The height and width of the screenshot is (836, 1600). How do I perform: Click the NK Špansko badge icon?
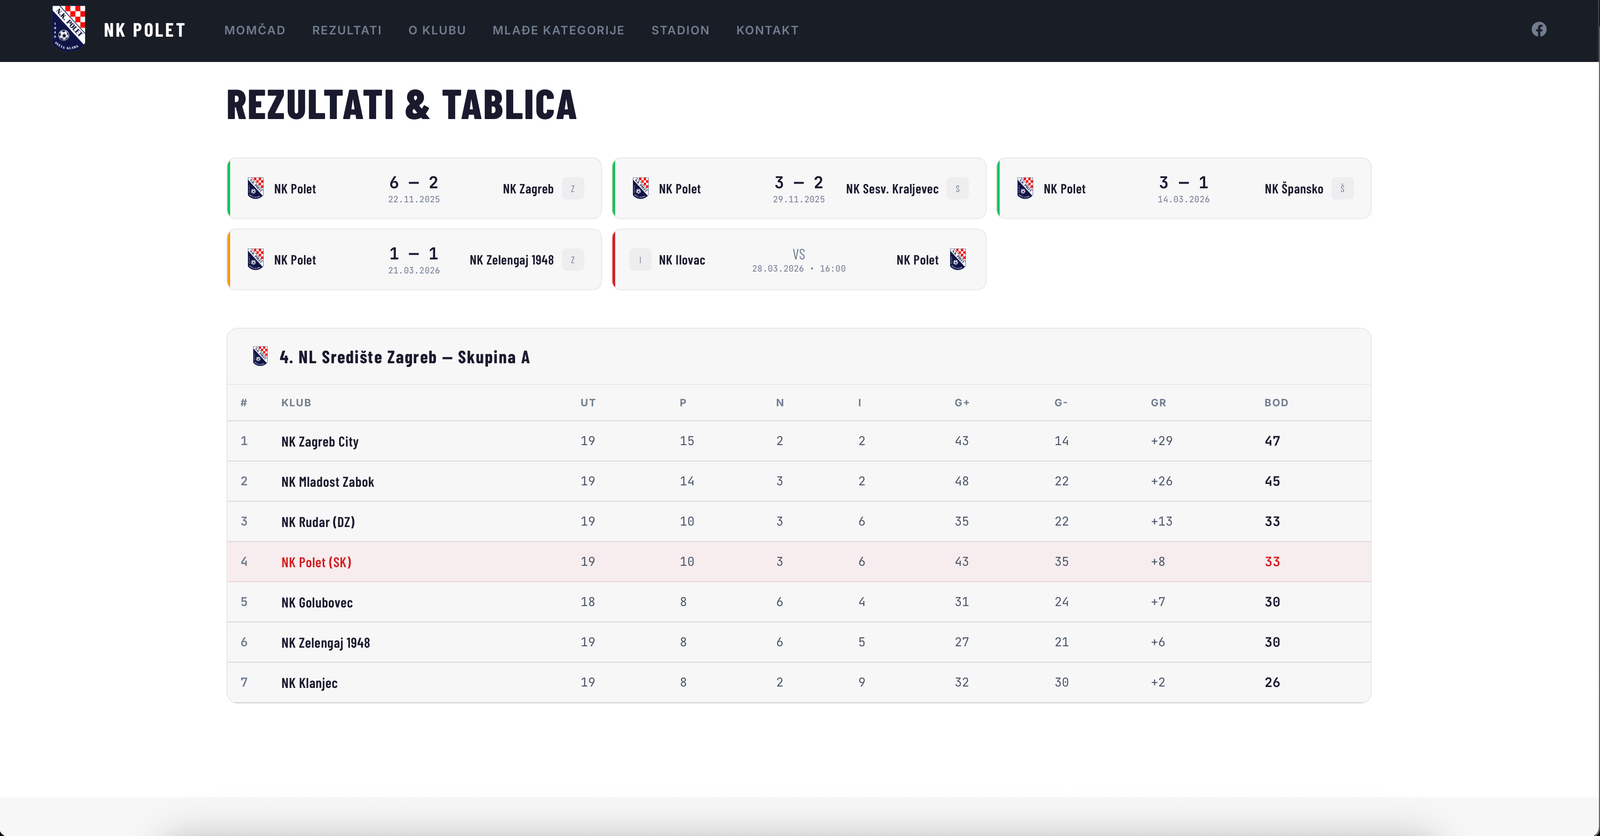coord(1342,189)
